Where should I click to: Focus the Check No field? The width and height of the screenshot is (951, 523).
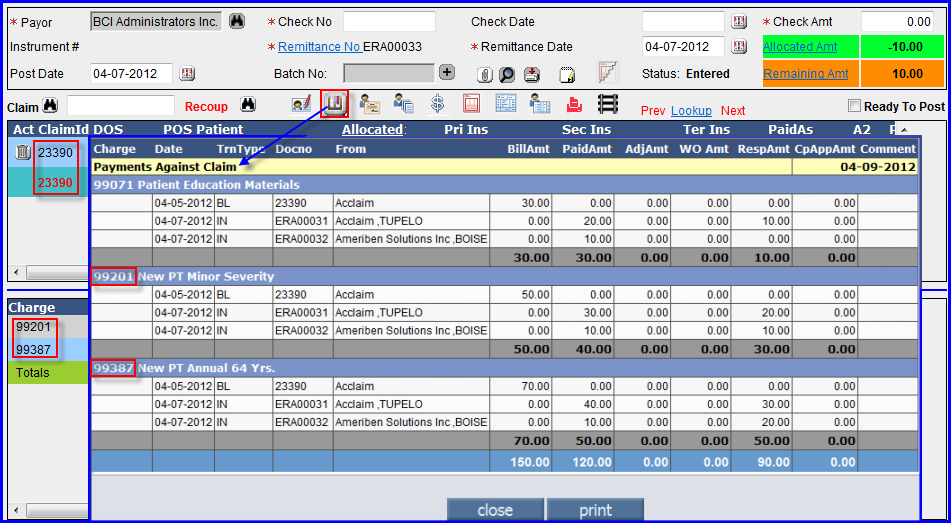389,21
